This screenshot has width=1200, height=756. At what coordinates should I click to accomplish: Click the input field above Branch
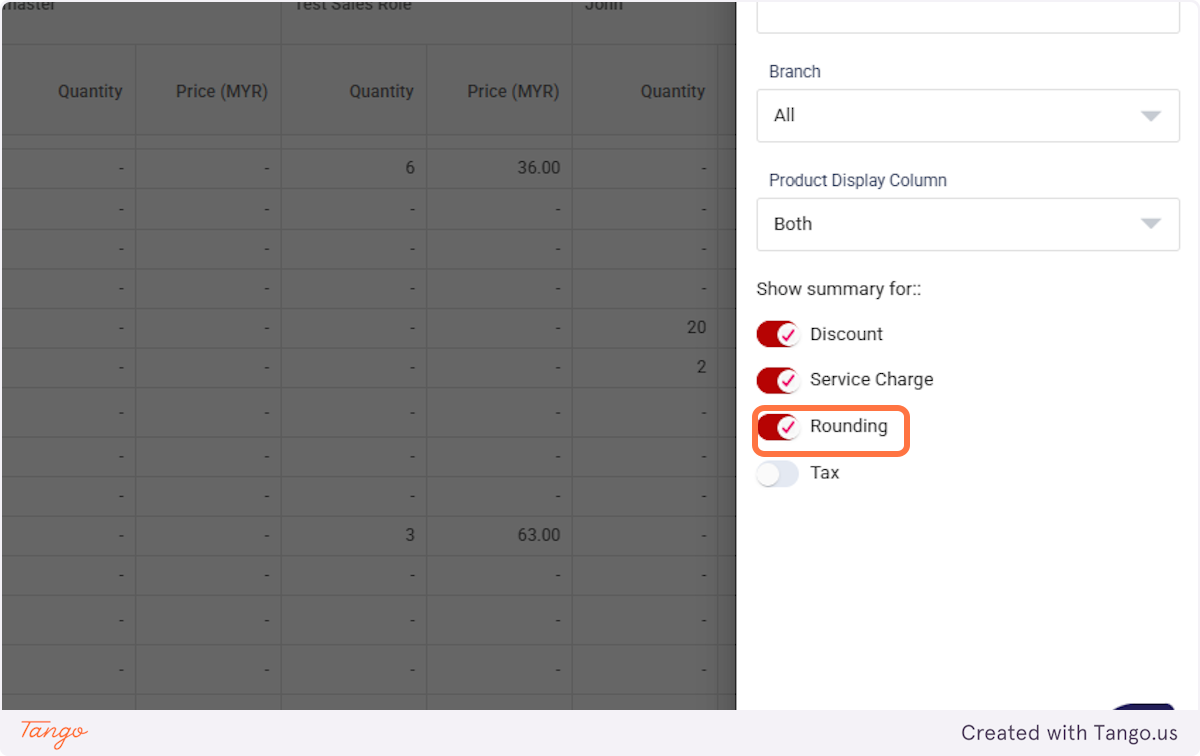(968, 16)
